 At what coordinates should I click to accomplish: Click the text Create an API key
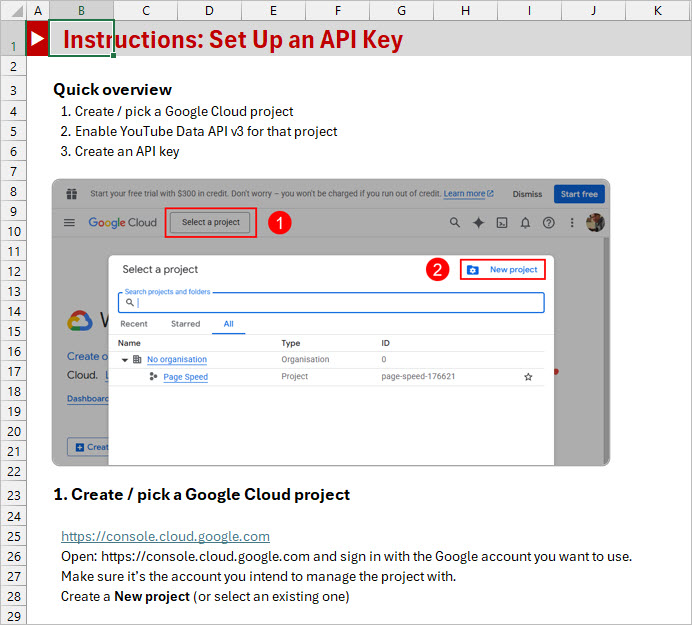[127, 151]
